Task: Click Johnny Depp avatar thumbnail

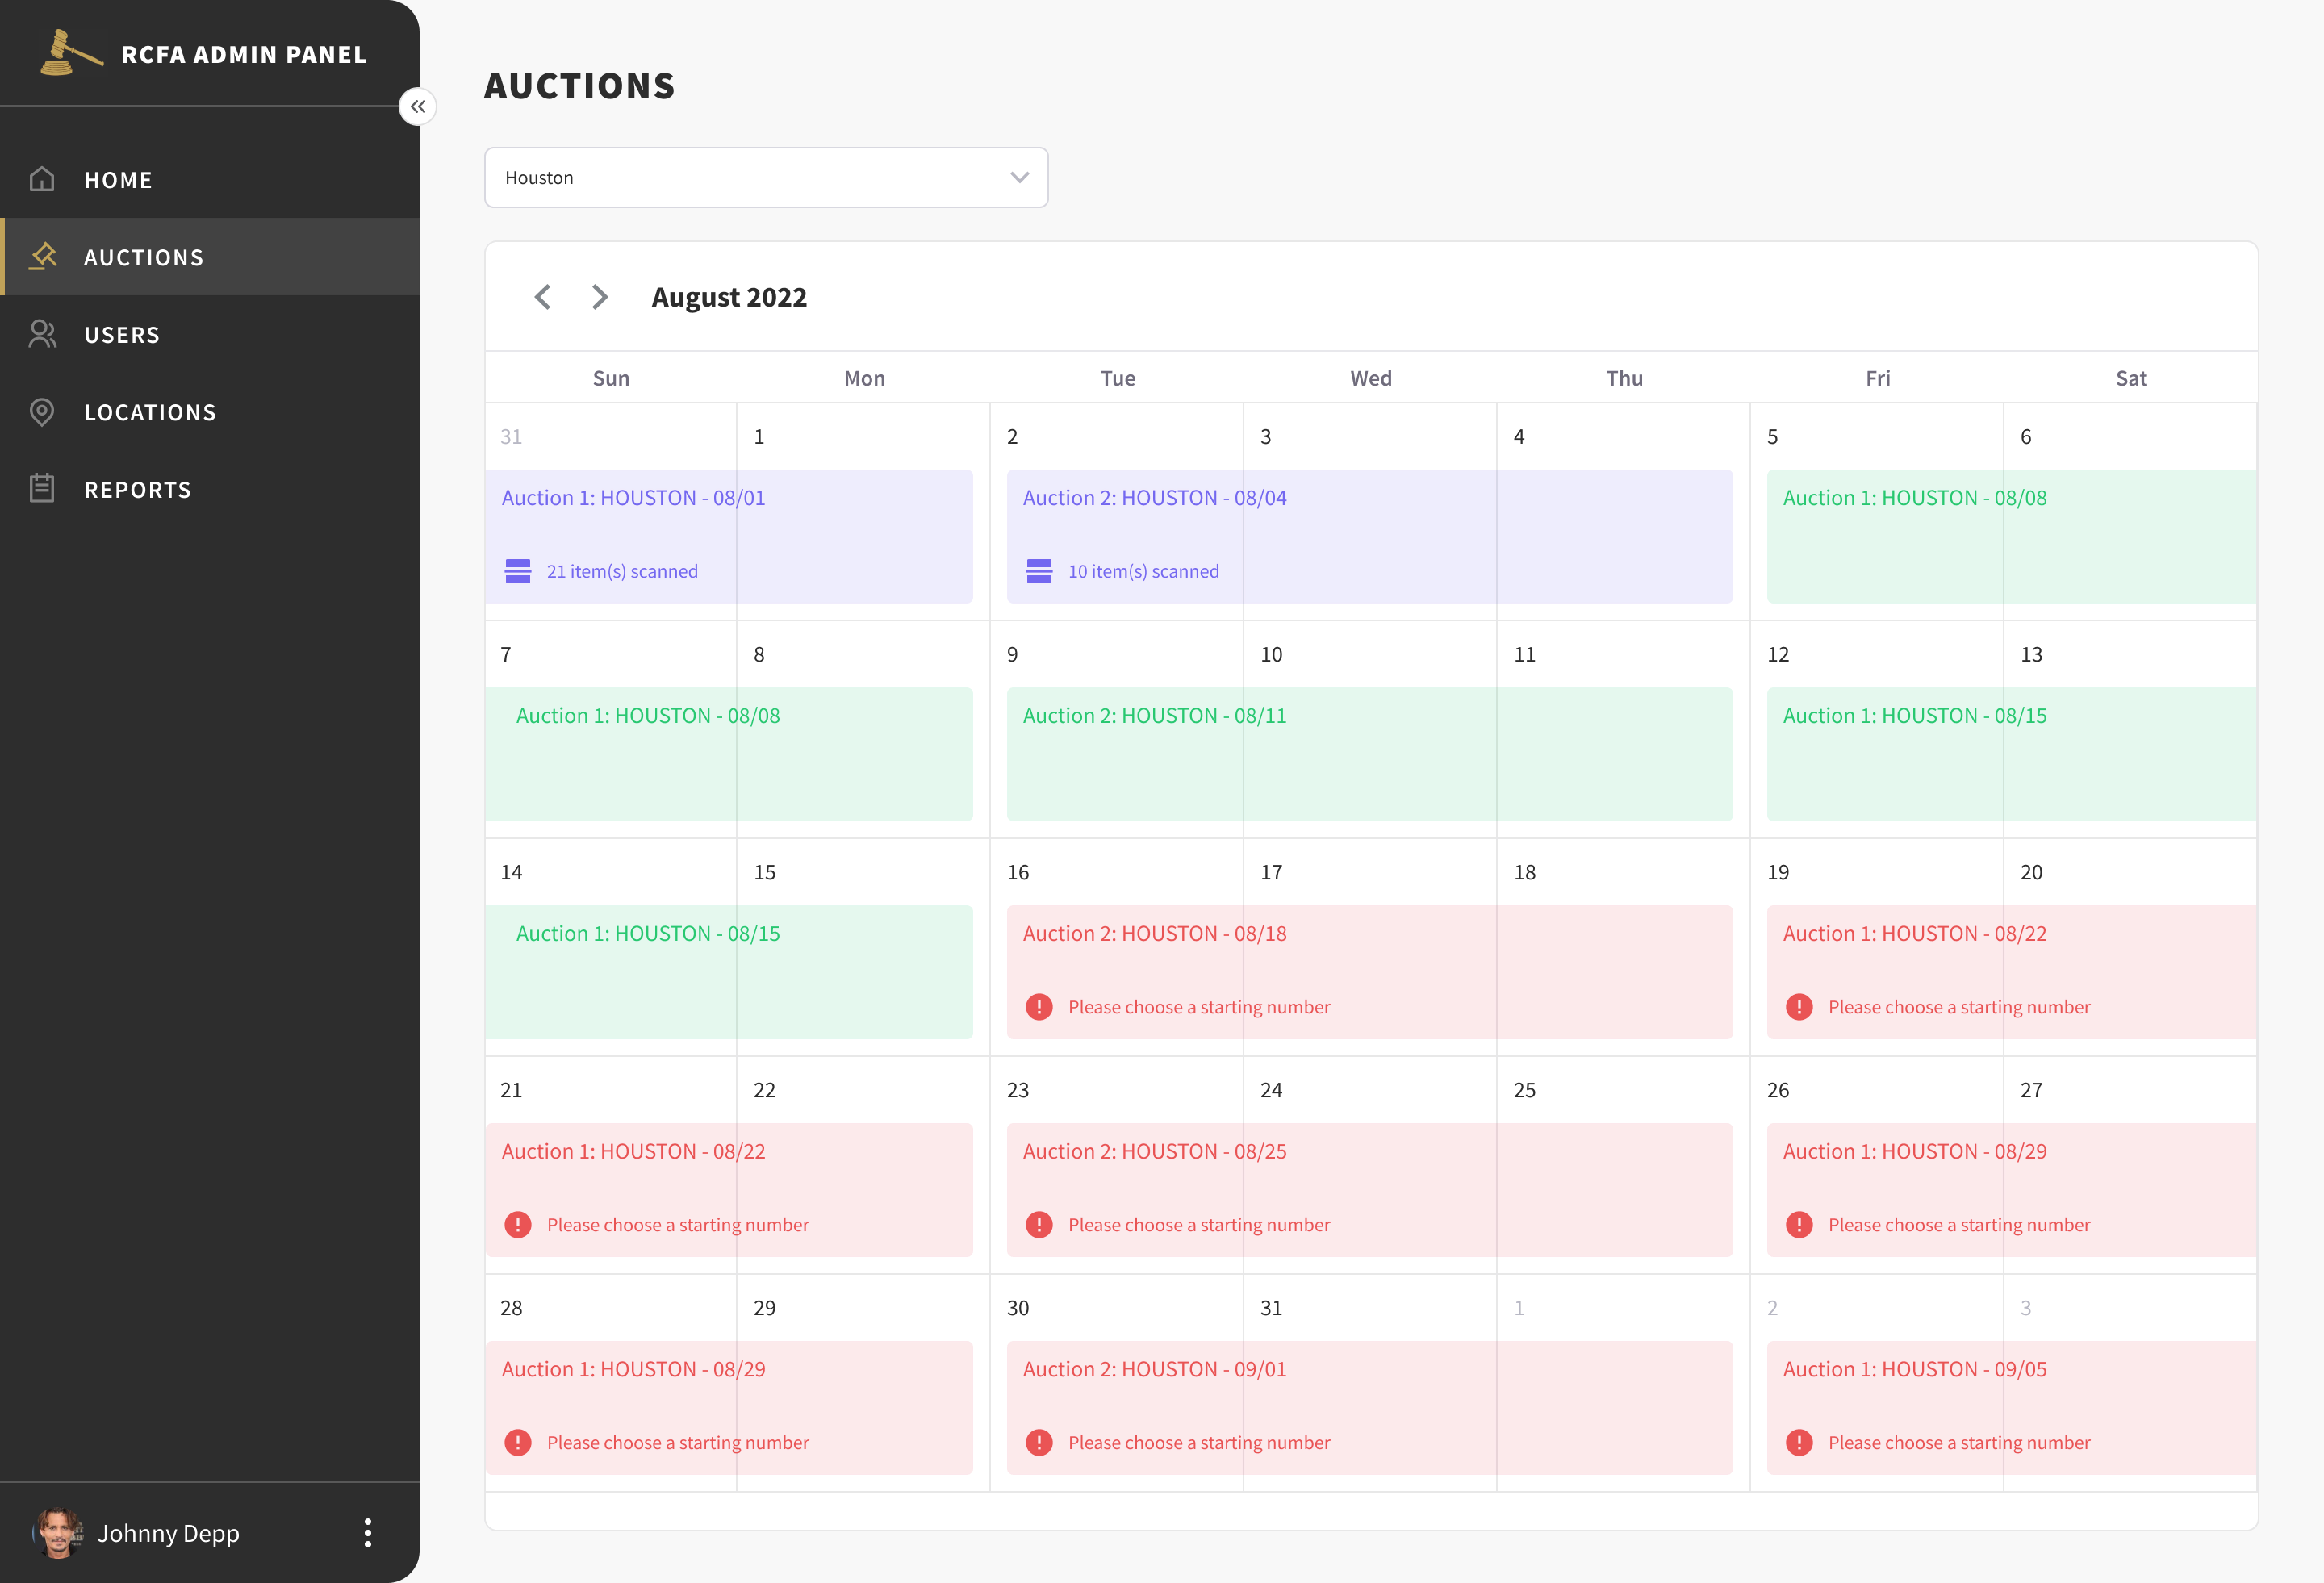Action: pos(59,1533)
